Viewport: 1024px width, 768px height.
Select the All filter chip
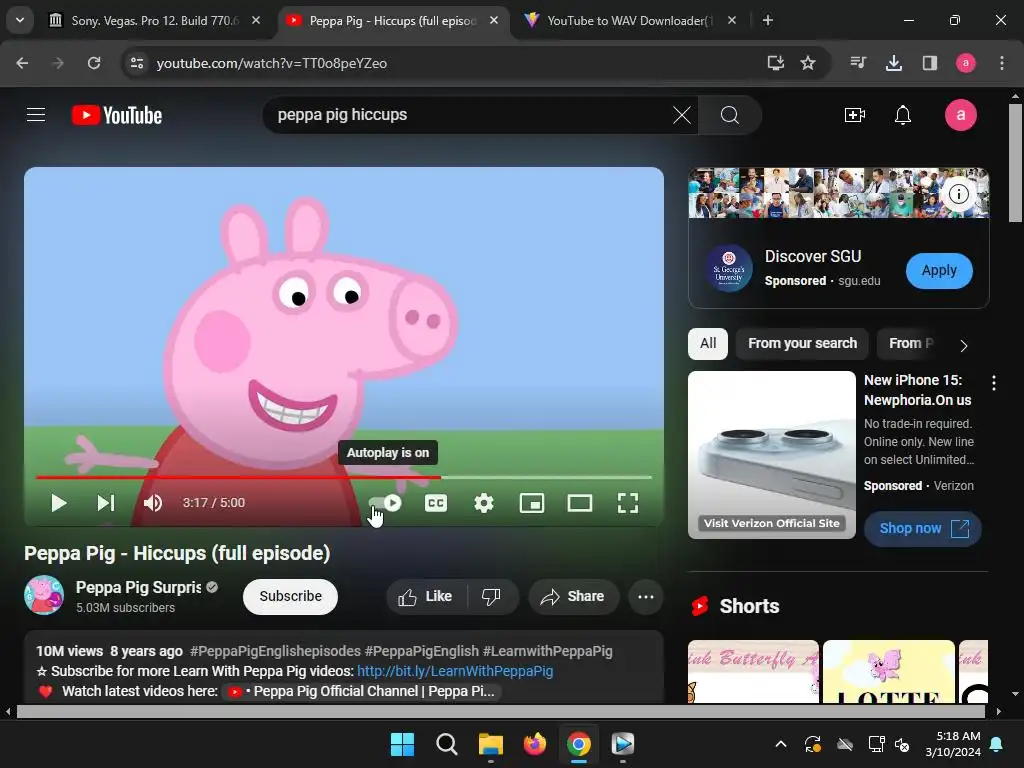click(x=708, y=344)
